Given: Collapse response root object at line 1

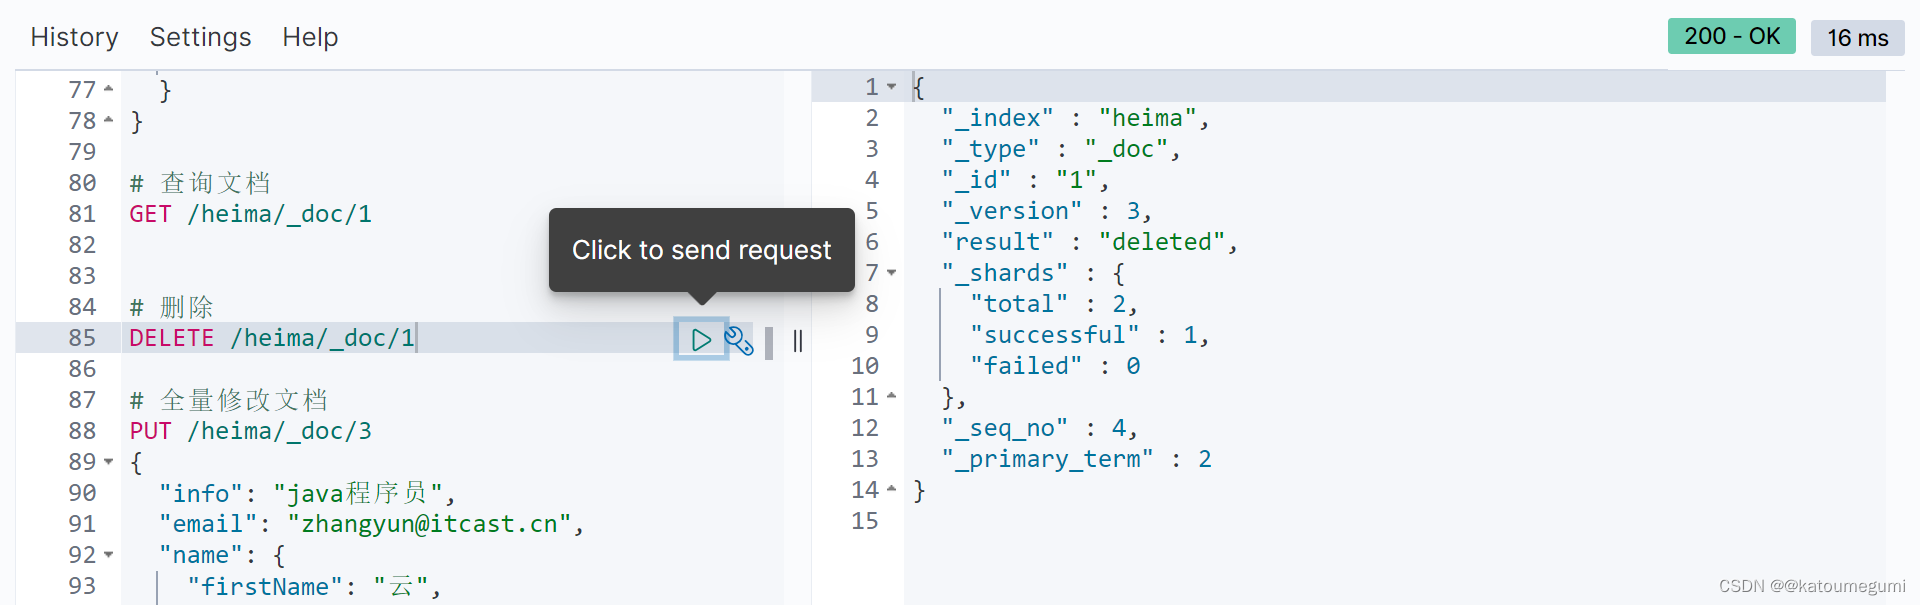Looking at the screenshot, I should click(891, 87).
